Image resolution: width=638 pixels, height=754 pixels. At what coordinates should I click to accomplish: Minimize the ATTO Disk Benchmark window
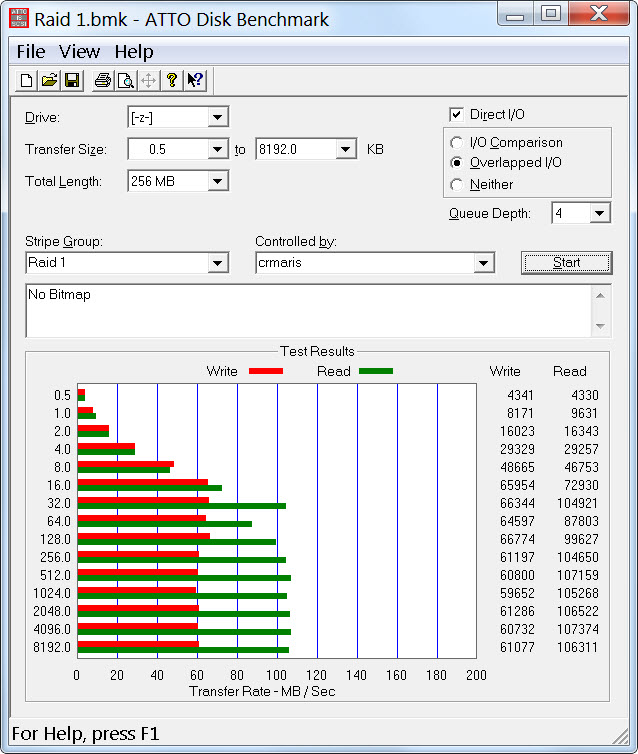point(514,15)
